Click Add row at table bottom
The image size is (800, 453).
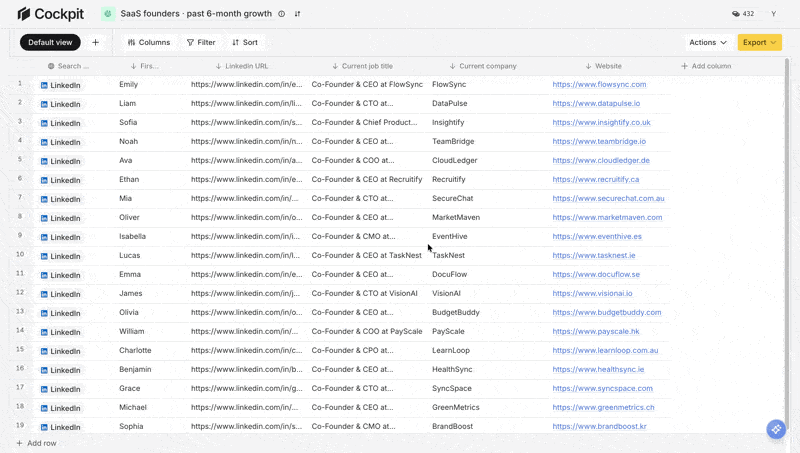36,443
